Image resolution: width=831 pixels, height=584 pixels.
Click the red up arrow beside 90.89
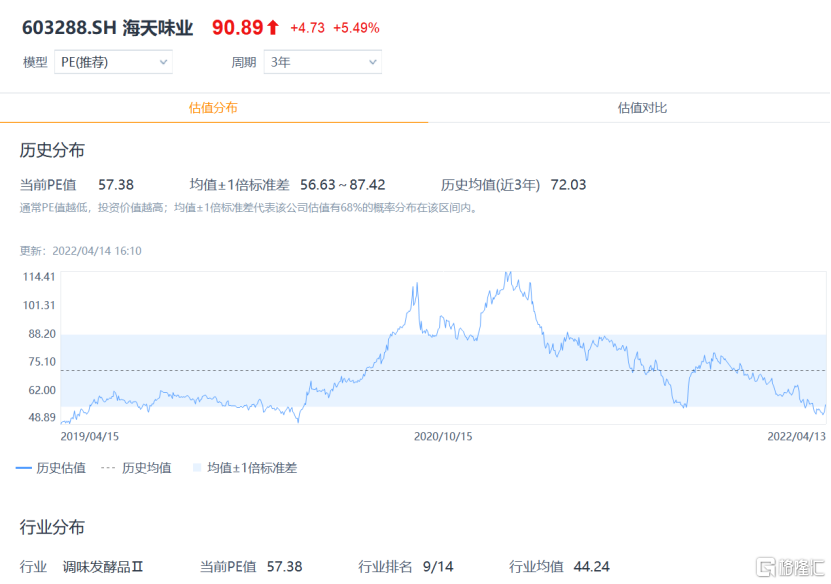pos(273,28)
